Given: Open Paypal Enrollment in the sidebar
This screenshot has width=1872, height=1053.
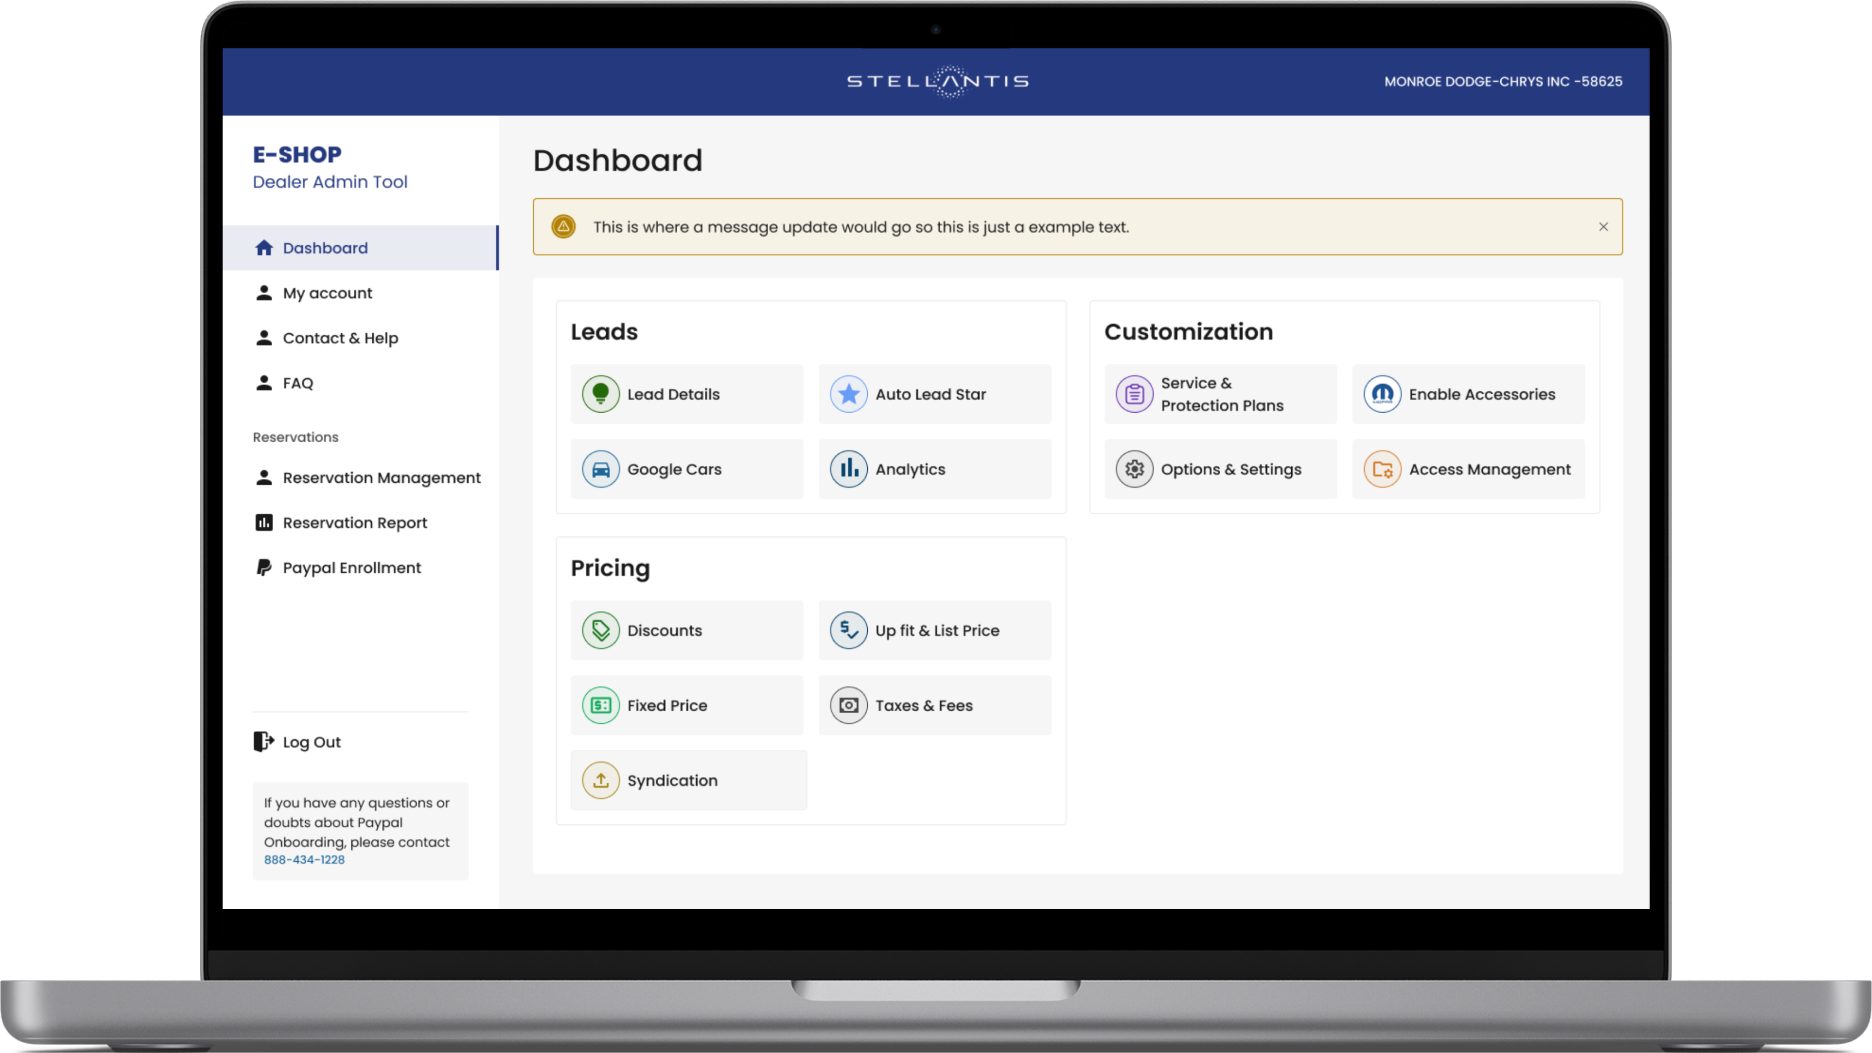Looking at the screenshot, I should pyautogui.click(x=351, y=568).
